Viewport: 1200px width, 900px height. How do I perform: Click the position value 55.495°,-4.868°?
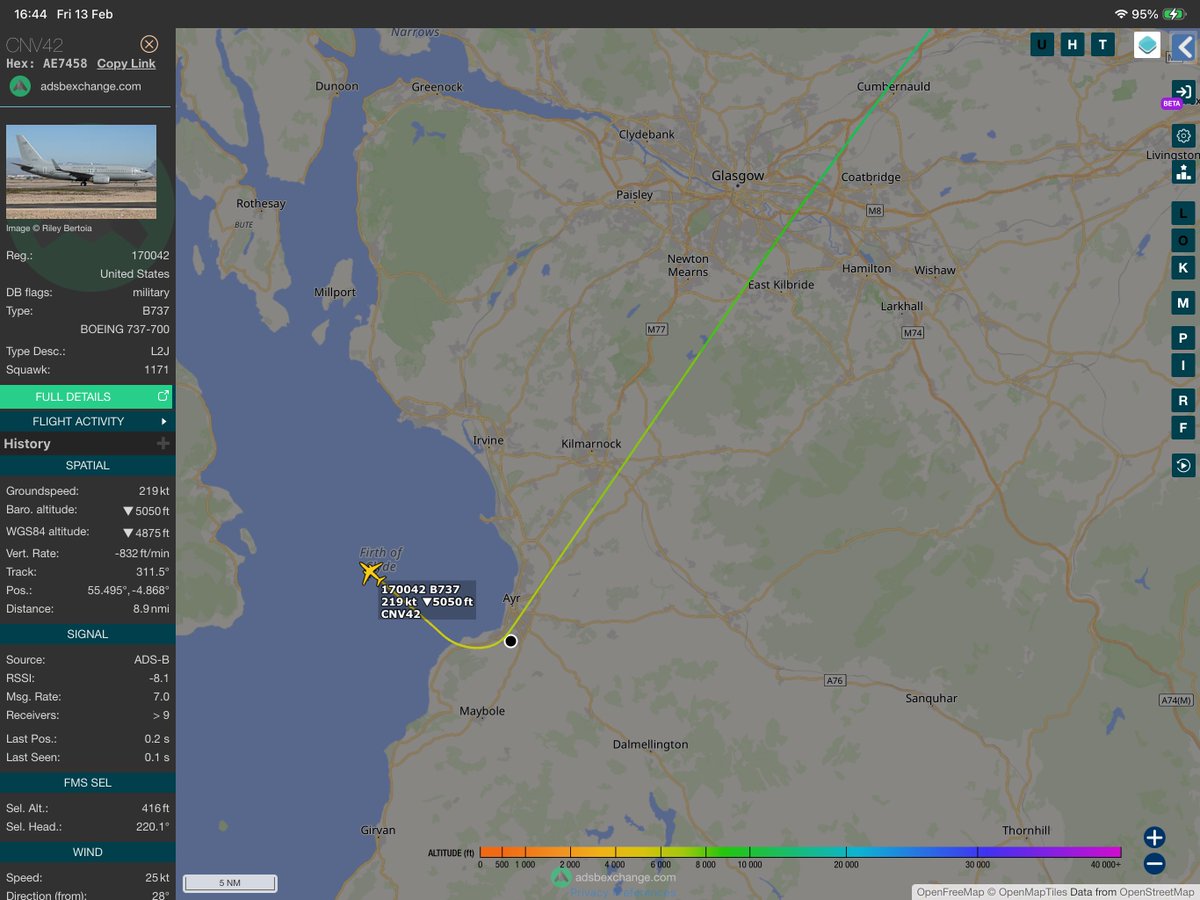pyautogui.click(x=128, y=590)
